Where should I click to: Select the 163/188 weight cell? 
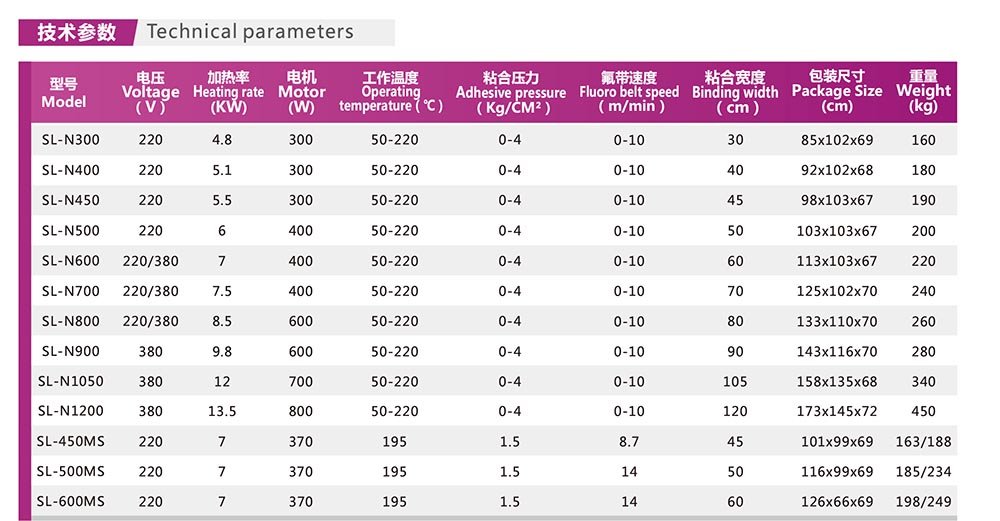924,441
